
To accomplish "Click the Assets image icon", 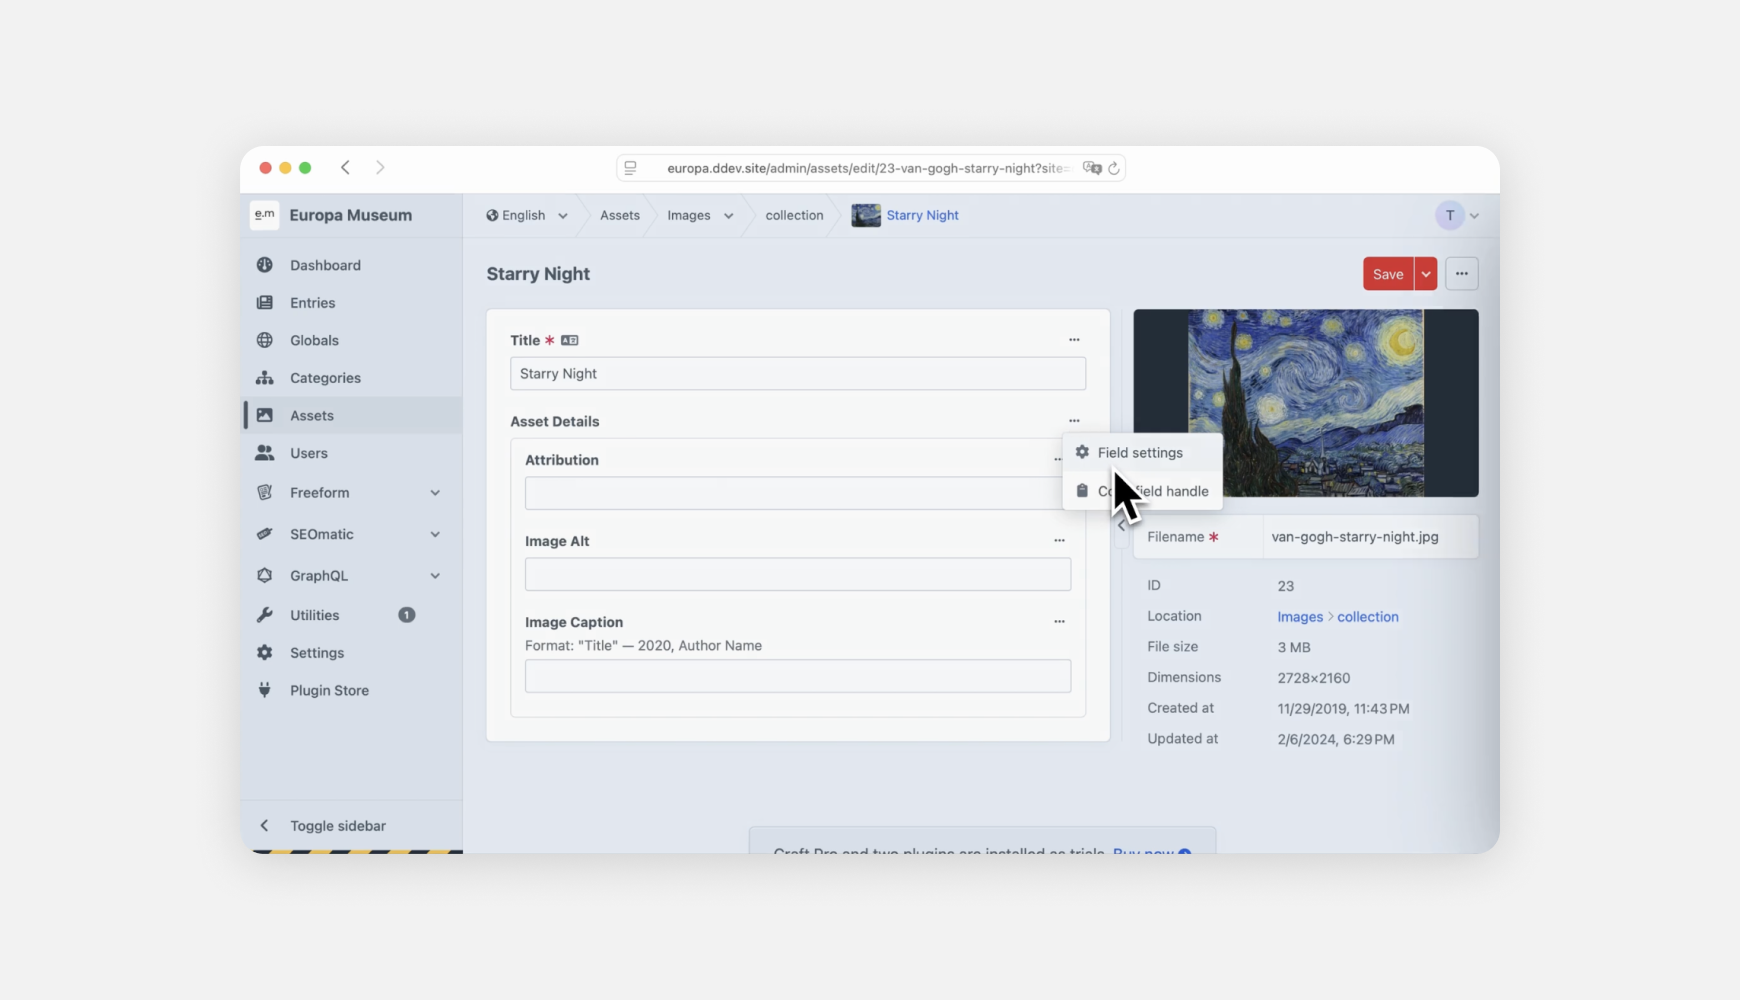I will coord(264,415).
